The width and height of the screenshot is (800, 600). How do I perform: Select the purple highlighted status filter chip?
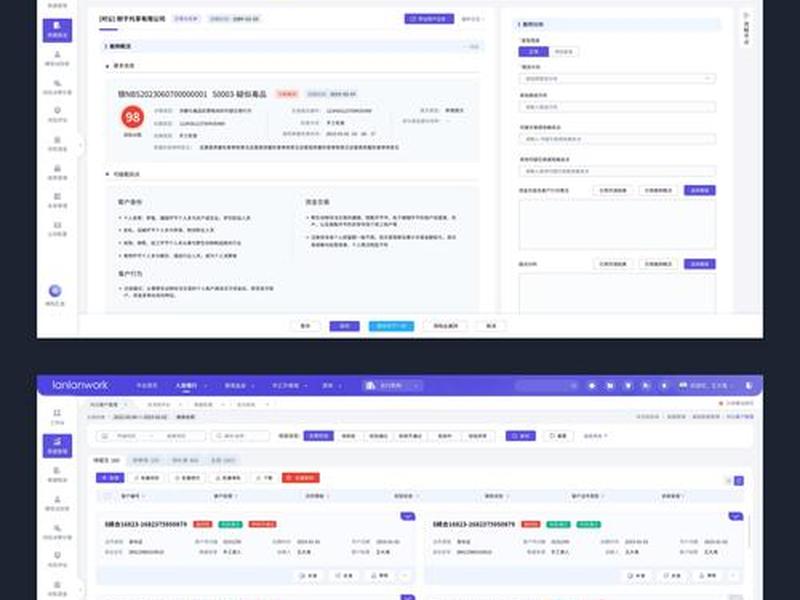click(x=318, y=436)
